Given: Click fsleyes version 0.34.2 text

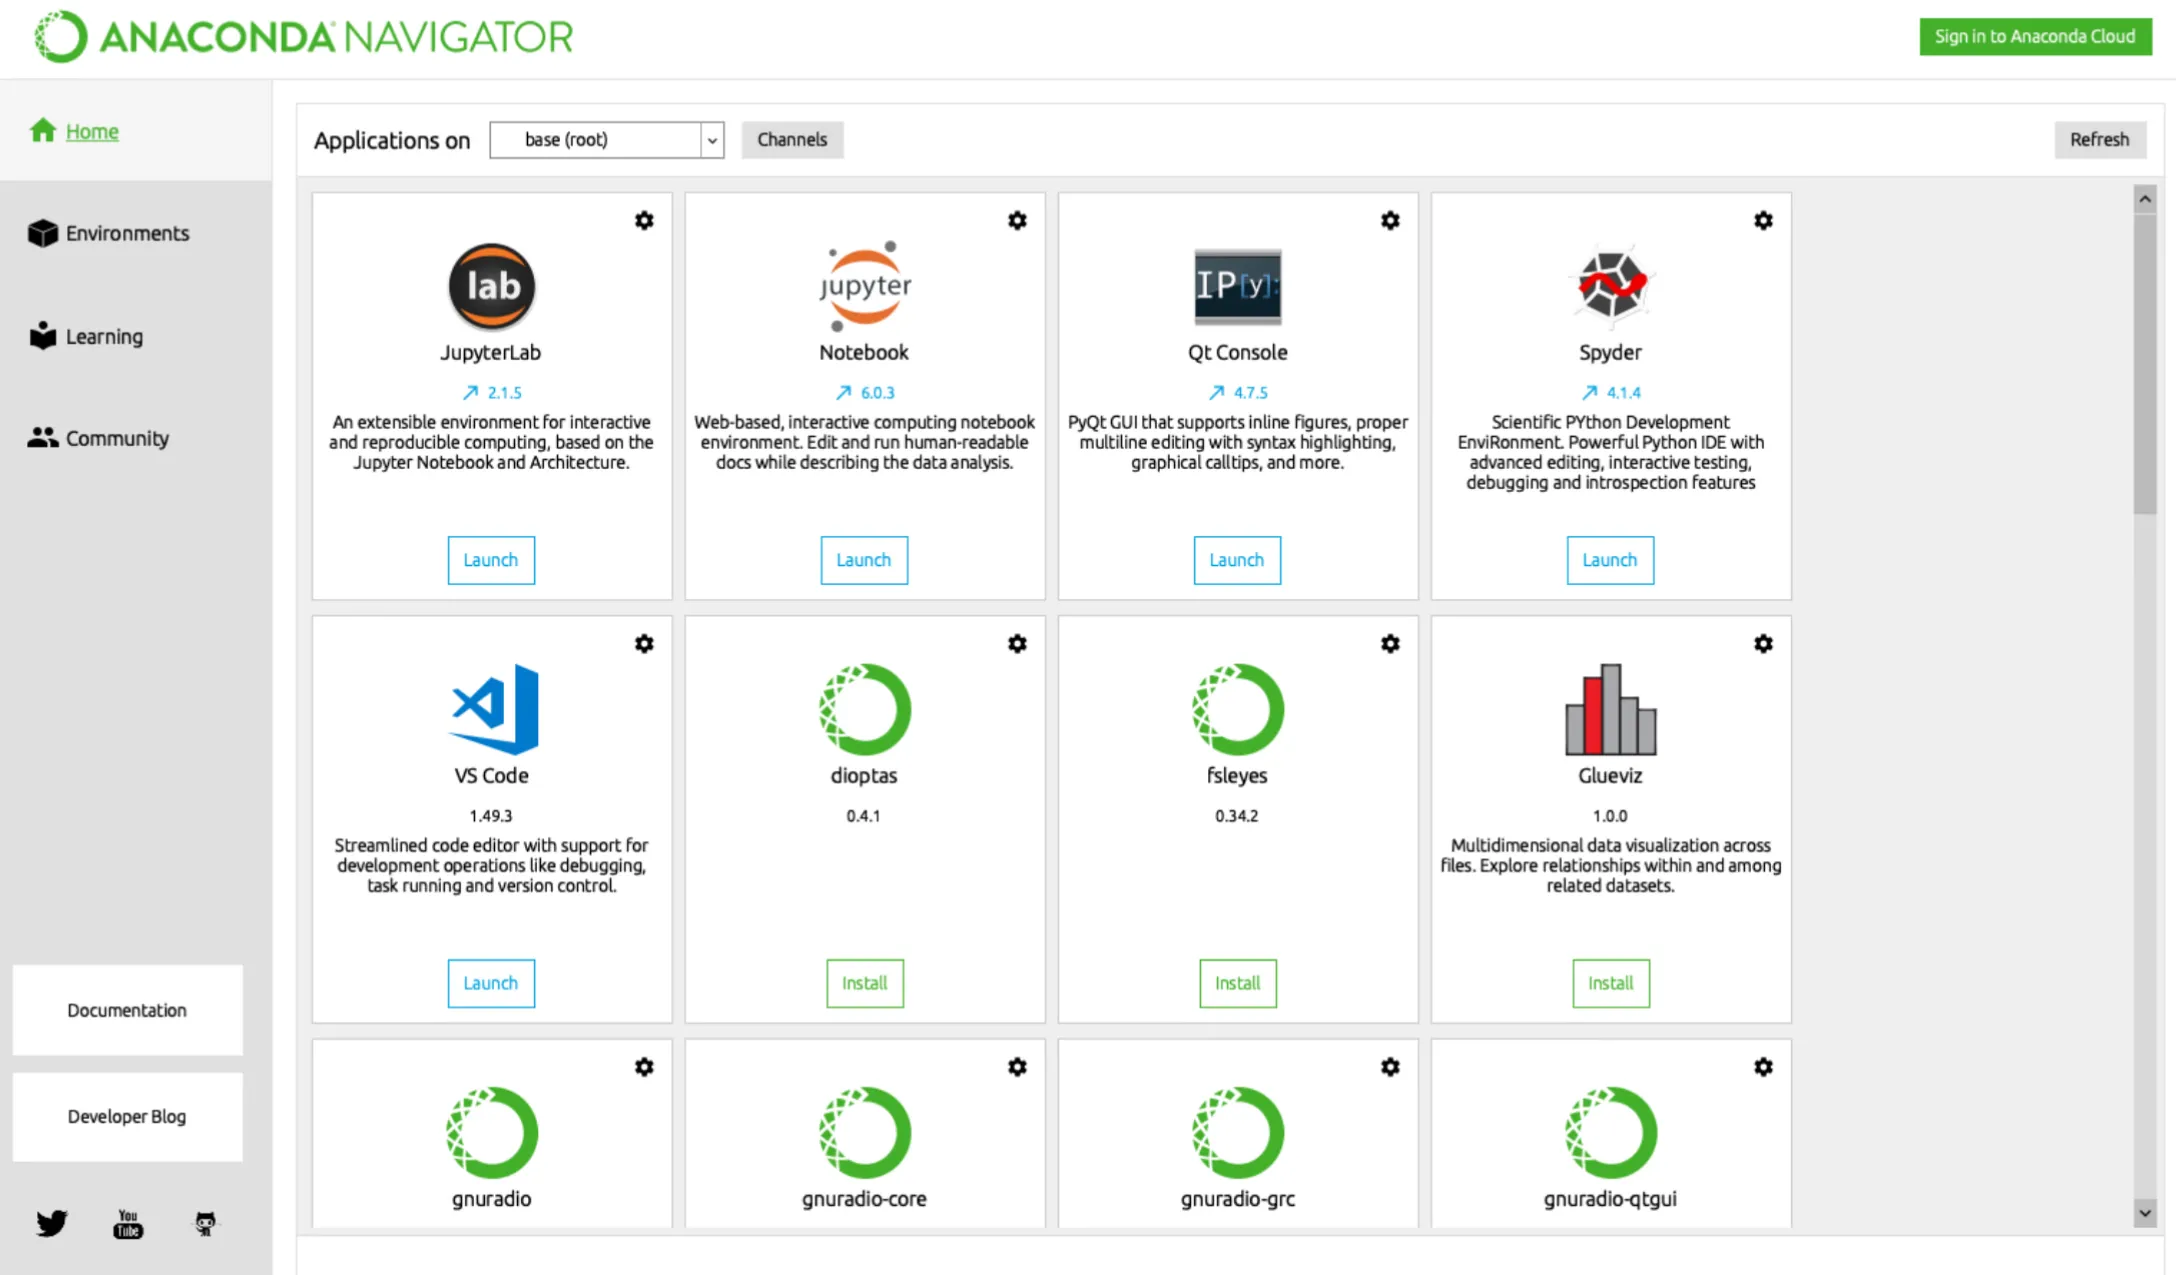Looking at the screenshot, I should [x=1237, y=816].
